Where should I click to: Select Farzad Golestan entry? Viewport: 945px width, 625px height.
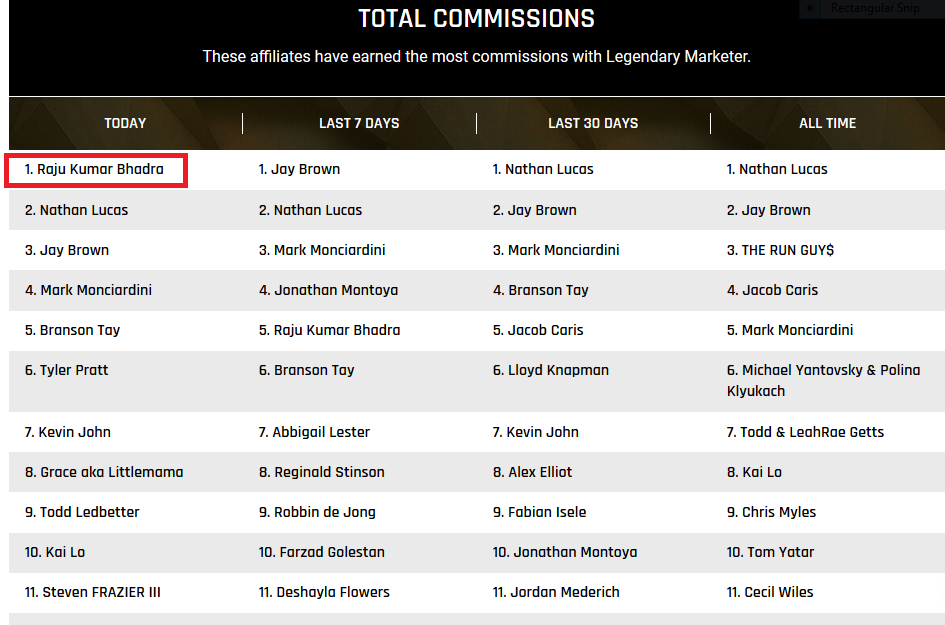click(322, 552)
